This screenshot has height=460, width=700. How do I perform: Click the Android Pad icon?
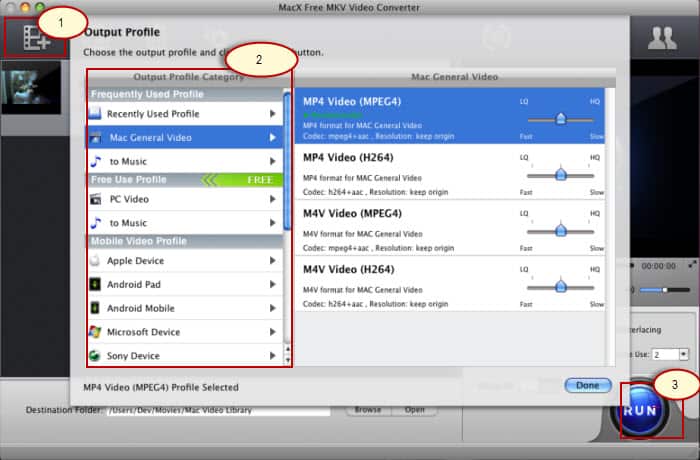[95, 284]
